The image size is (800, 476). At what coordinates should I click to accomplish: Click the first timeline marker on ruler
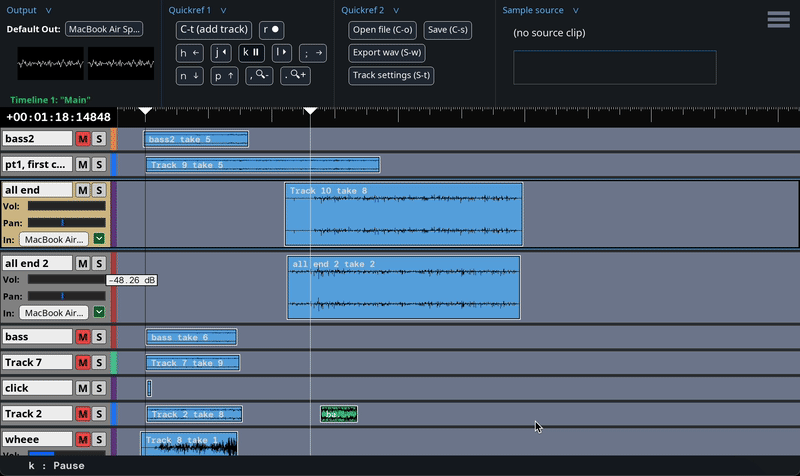point(145,111)
